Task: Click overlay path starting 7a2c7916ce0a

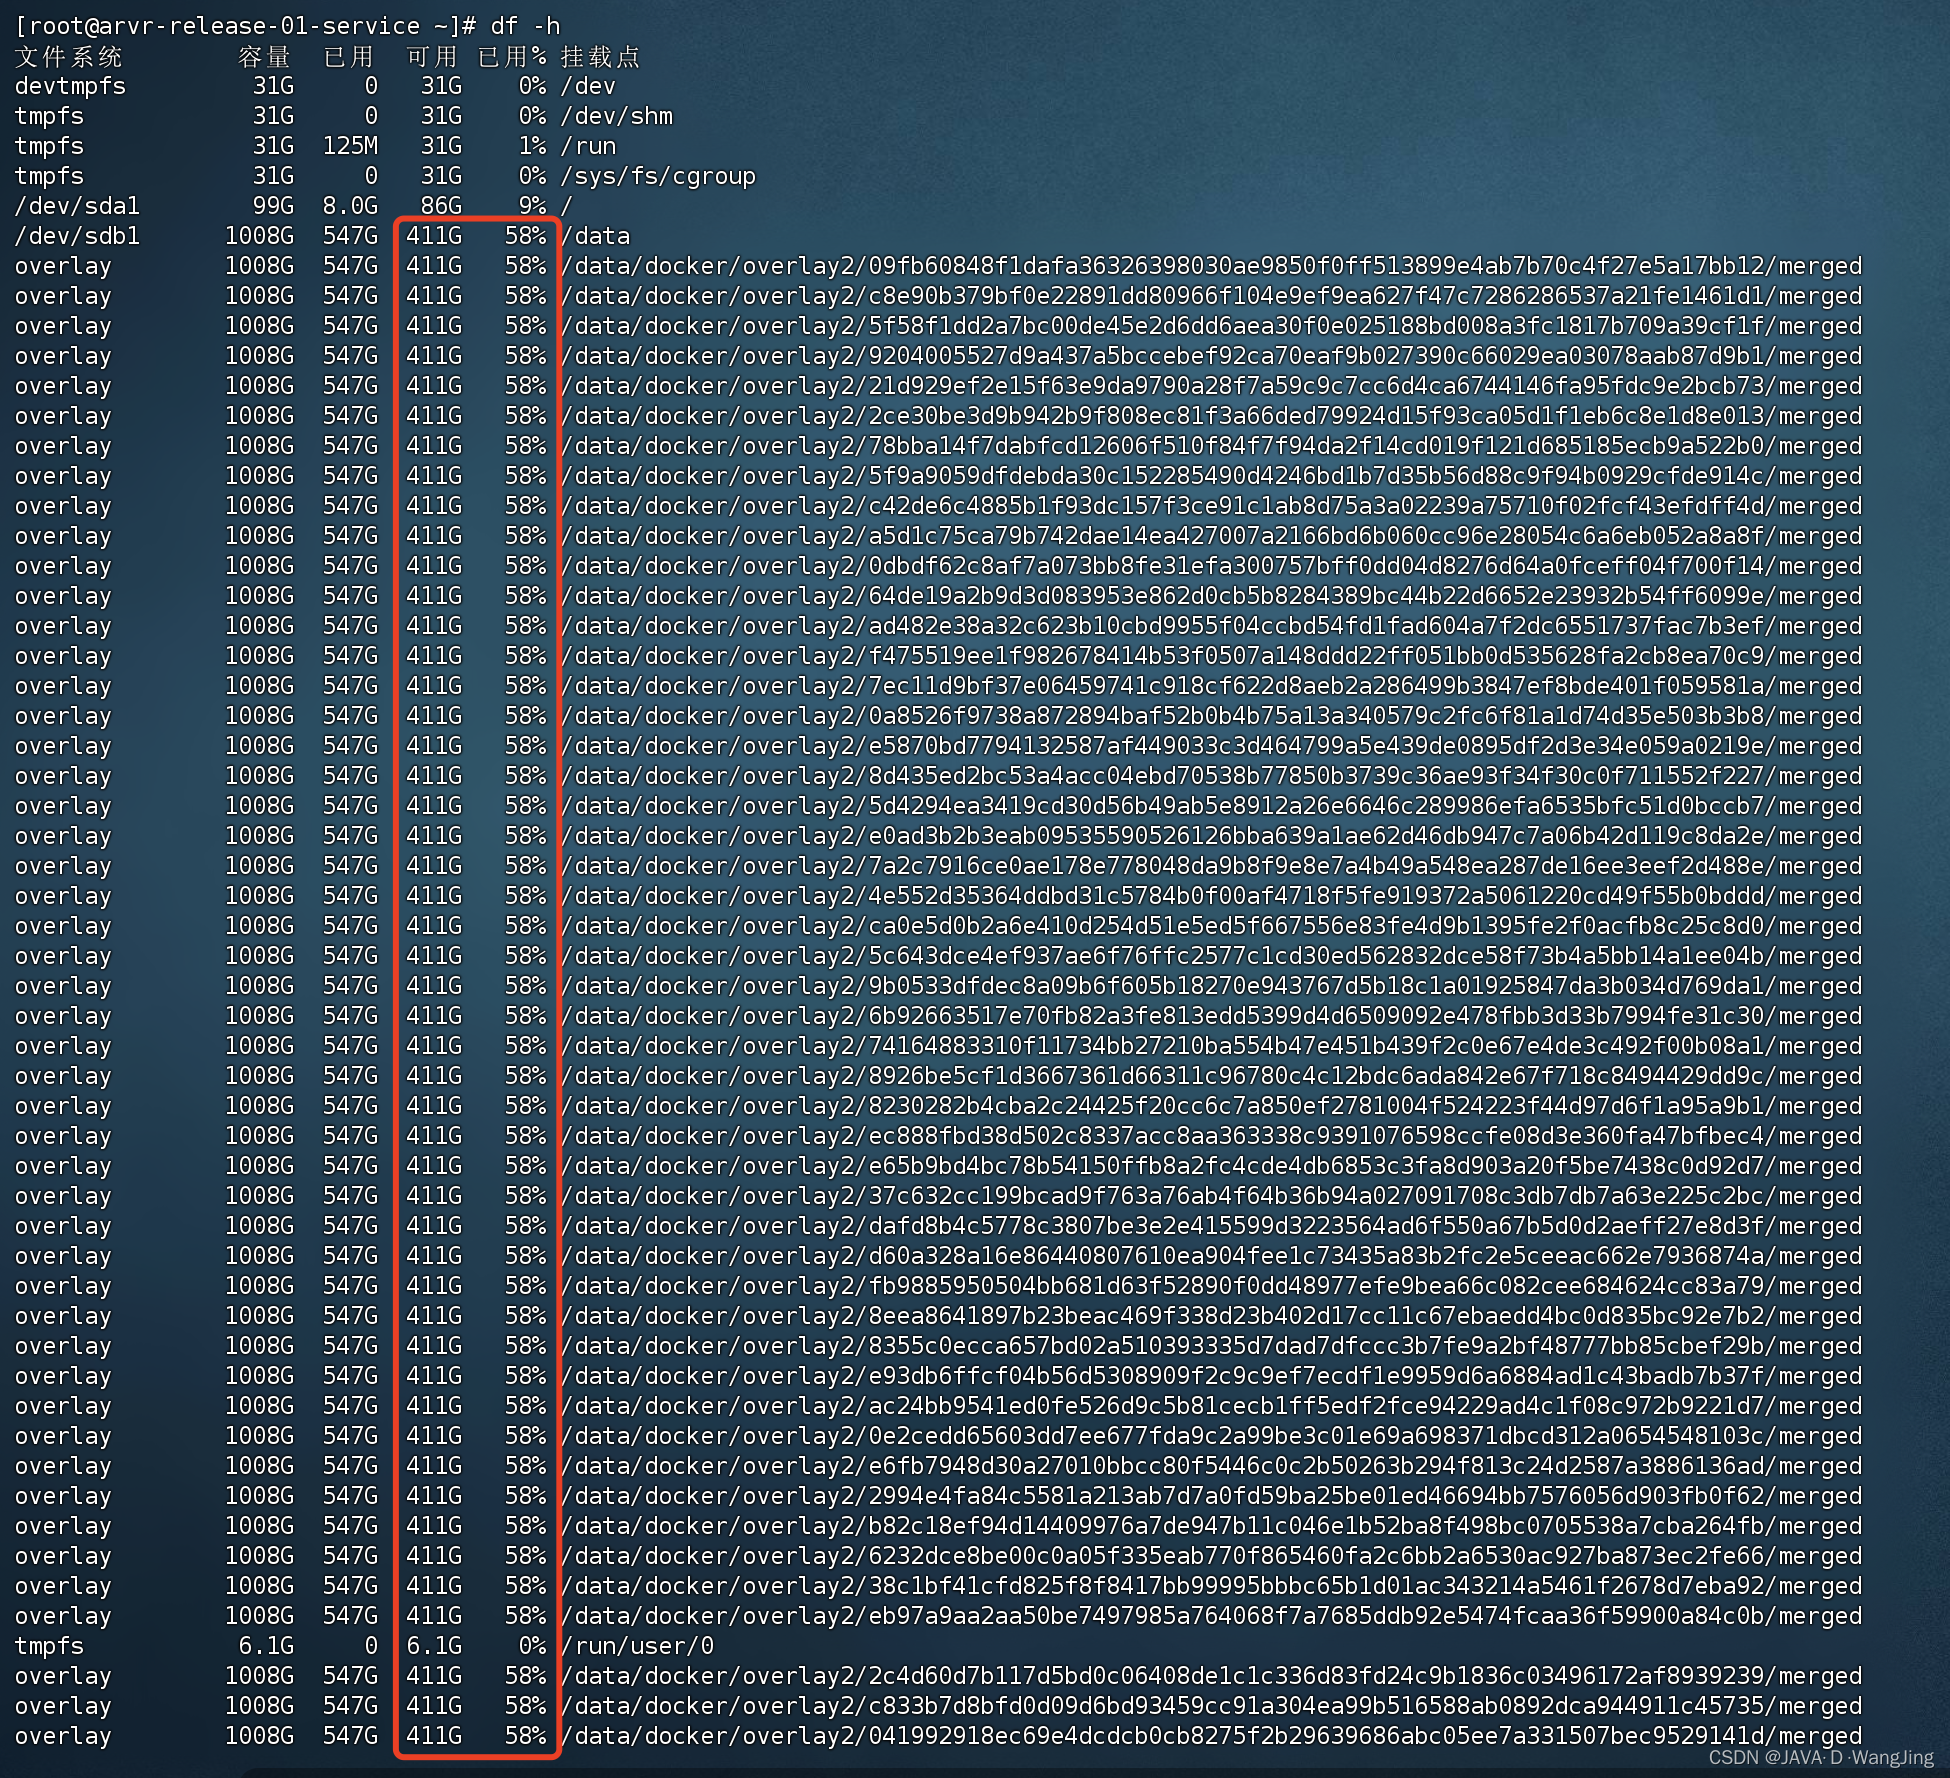Action: pyautogui.click(x=1212, y=866)
